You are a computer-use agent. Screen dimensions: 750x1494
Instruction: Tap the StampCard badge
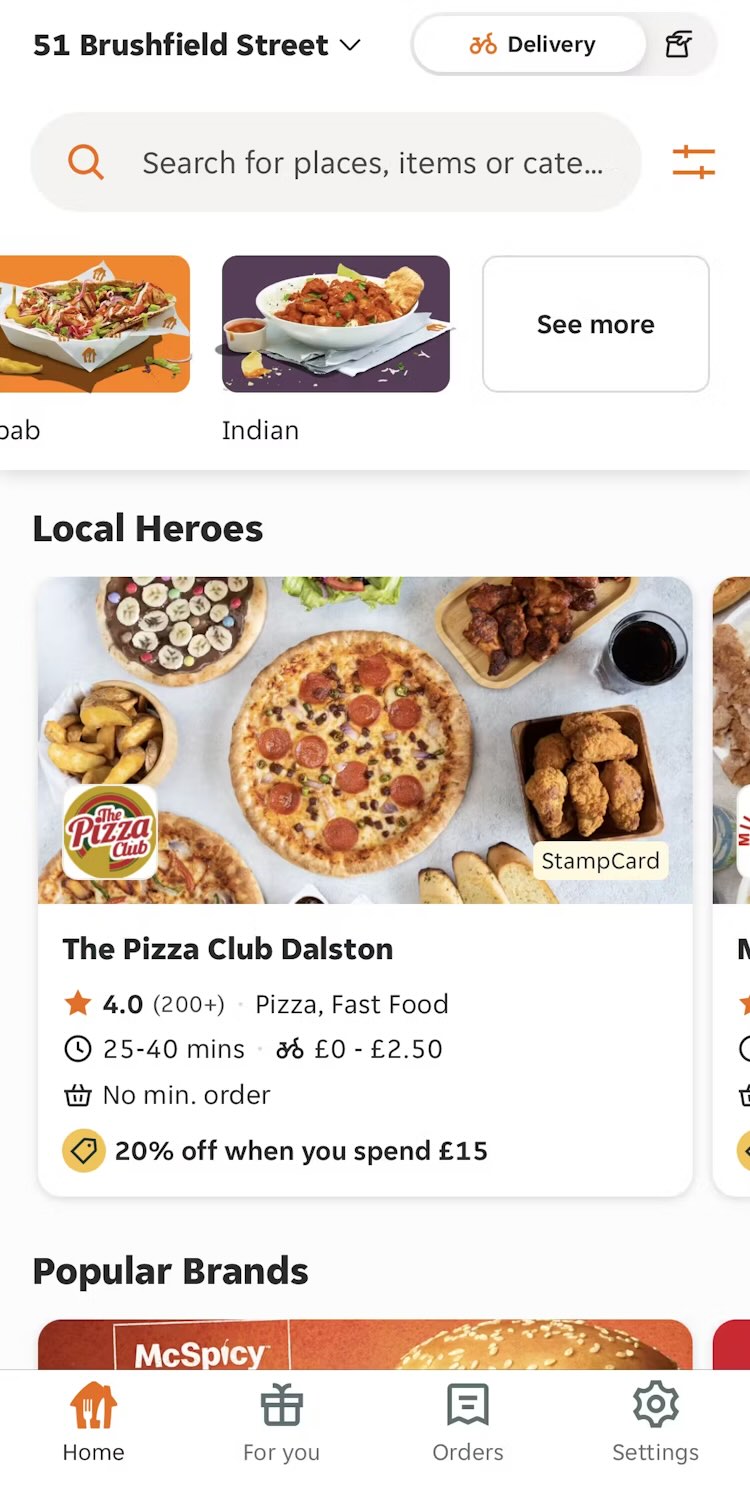[x=600, y=861]
